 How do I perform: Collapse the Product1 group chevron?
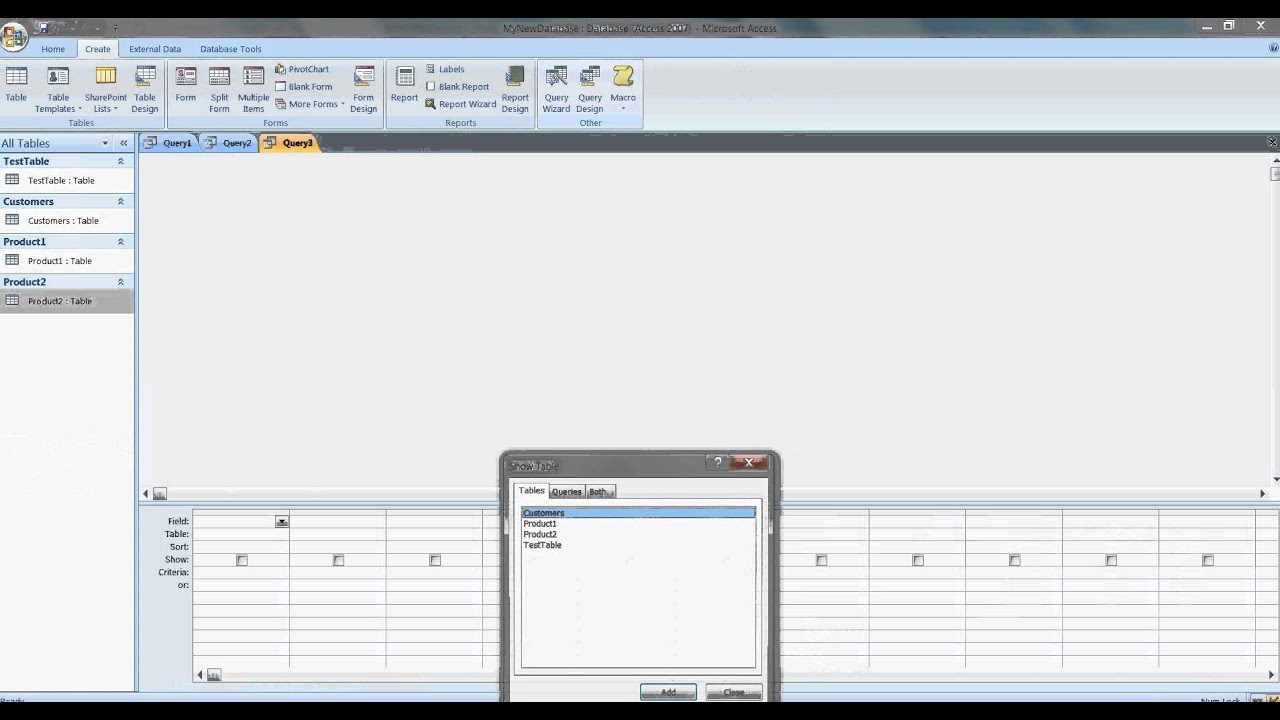121,241
